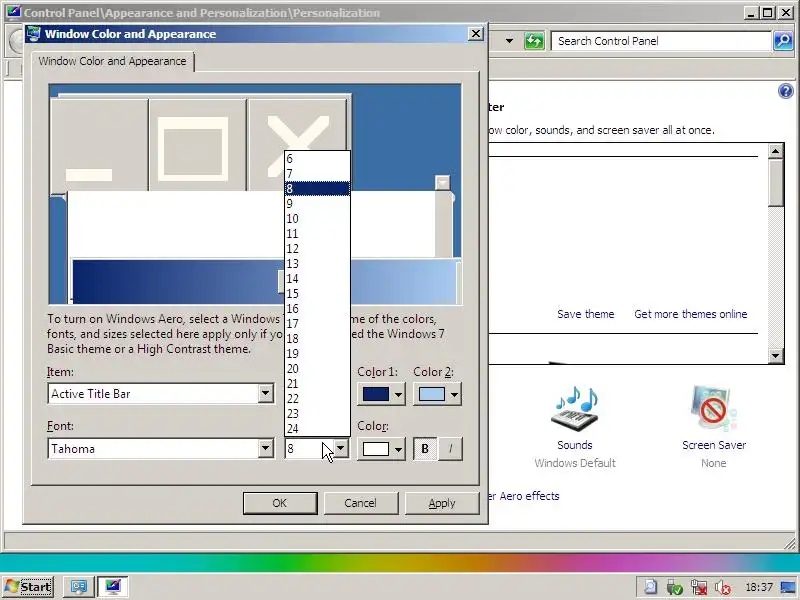Screen dimensions: 800x600
Task: Open the Start menu
Action: click(x=29, y=587)
